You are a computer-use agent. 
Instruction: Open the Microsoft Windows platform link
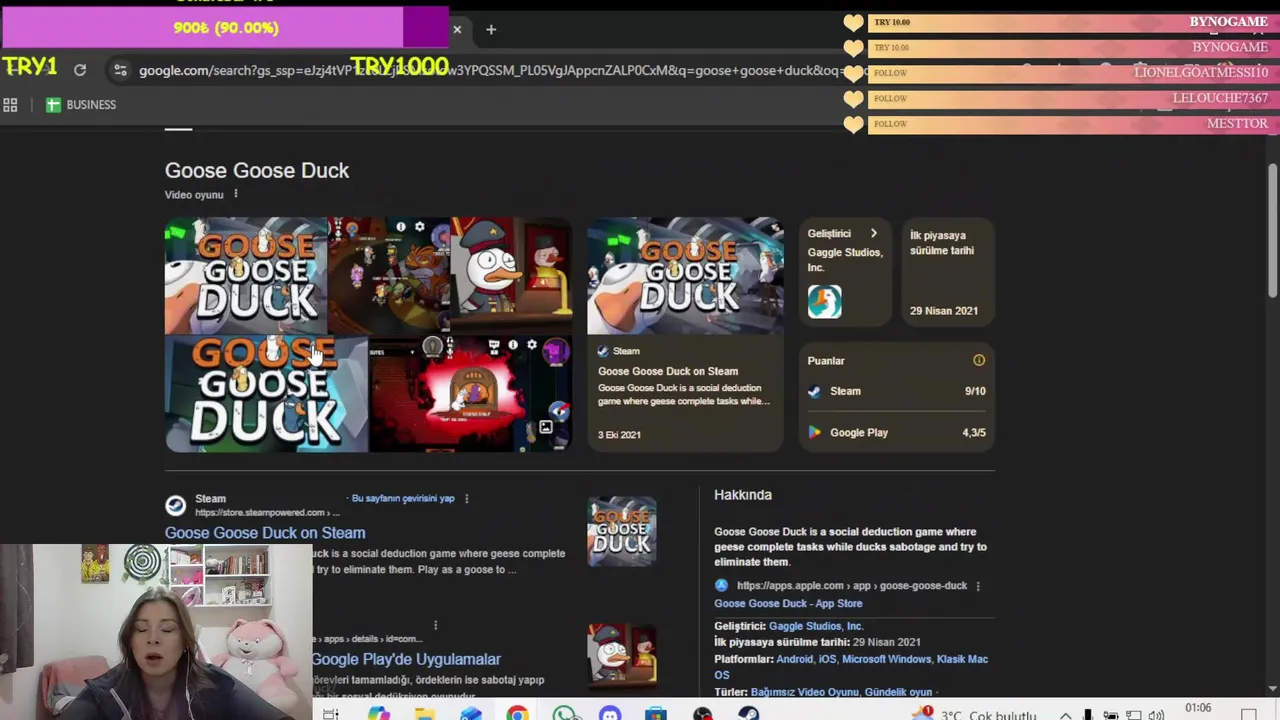(x=886, y=659)
